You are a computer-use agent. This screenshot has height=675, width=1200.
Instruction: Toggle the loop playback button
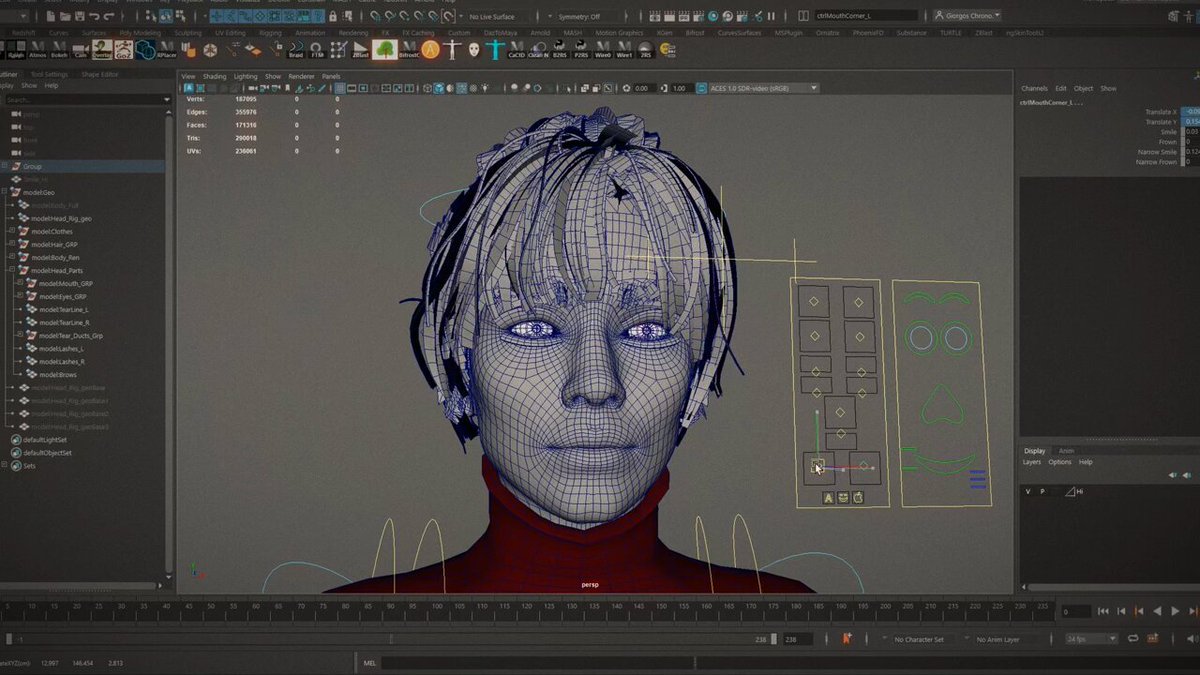[x=1134, y=638]
